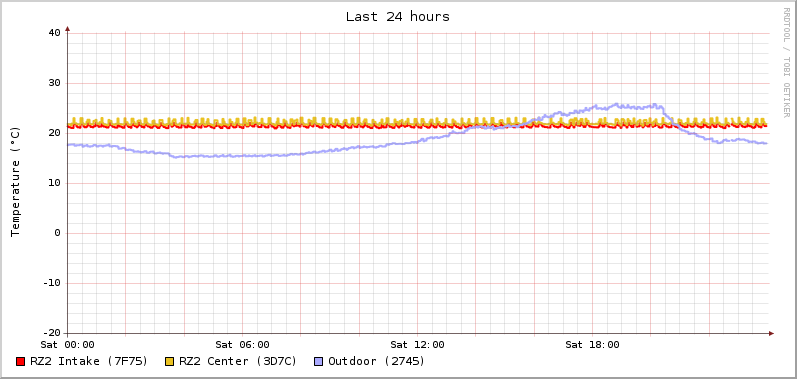Click the Sat 12:00 x-axis label
The height and width of the screenshot is (379, 797).
tap(417, 344)
